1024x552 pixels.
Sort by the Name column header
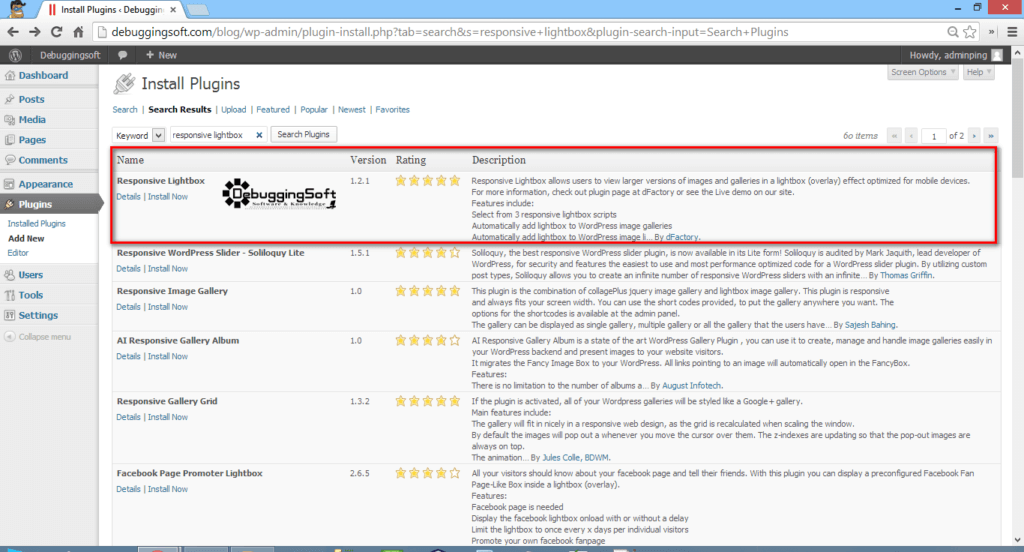click(130, 160)
